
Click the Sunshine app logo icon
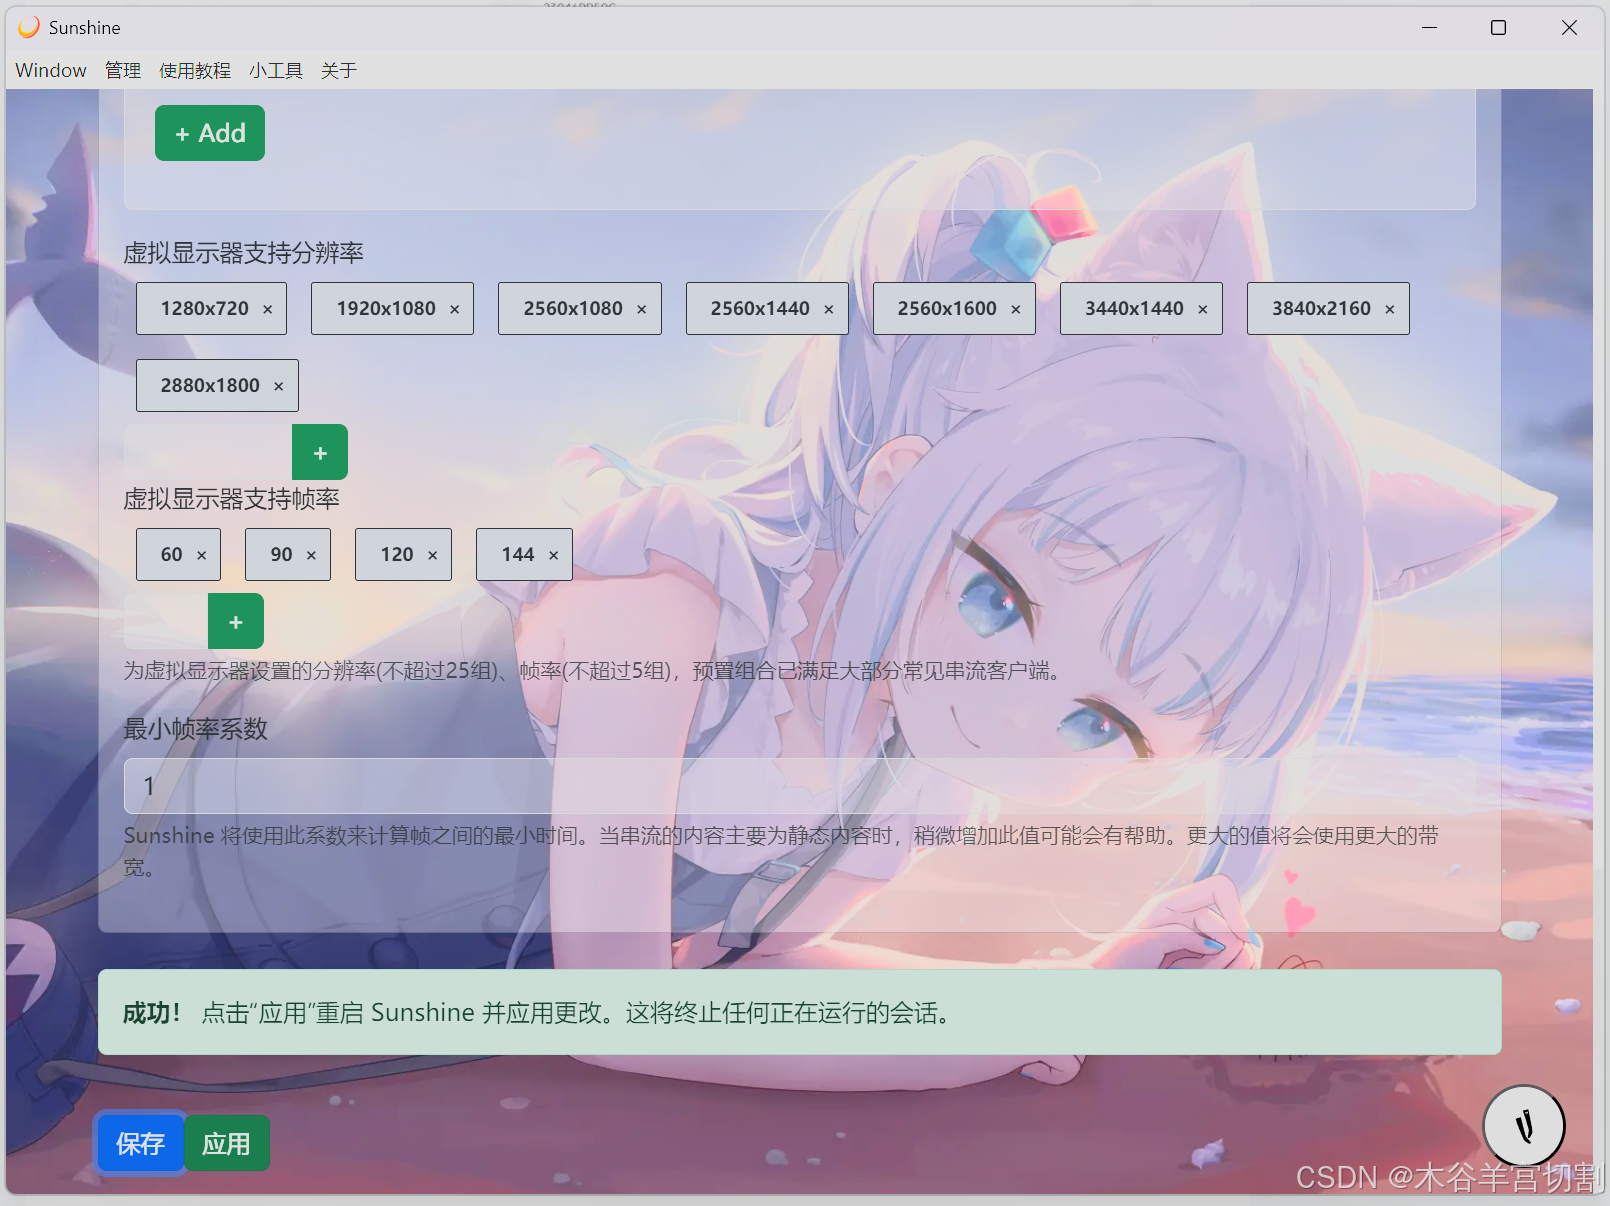[29, 27]
